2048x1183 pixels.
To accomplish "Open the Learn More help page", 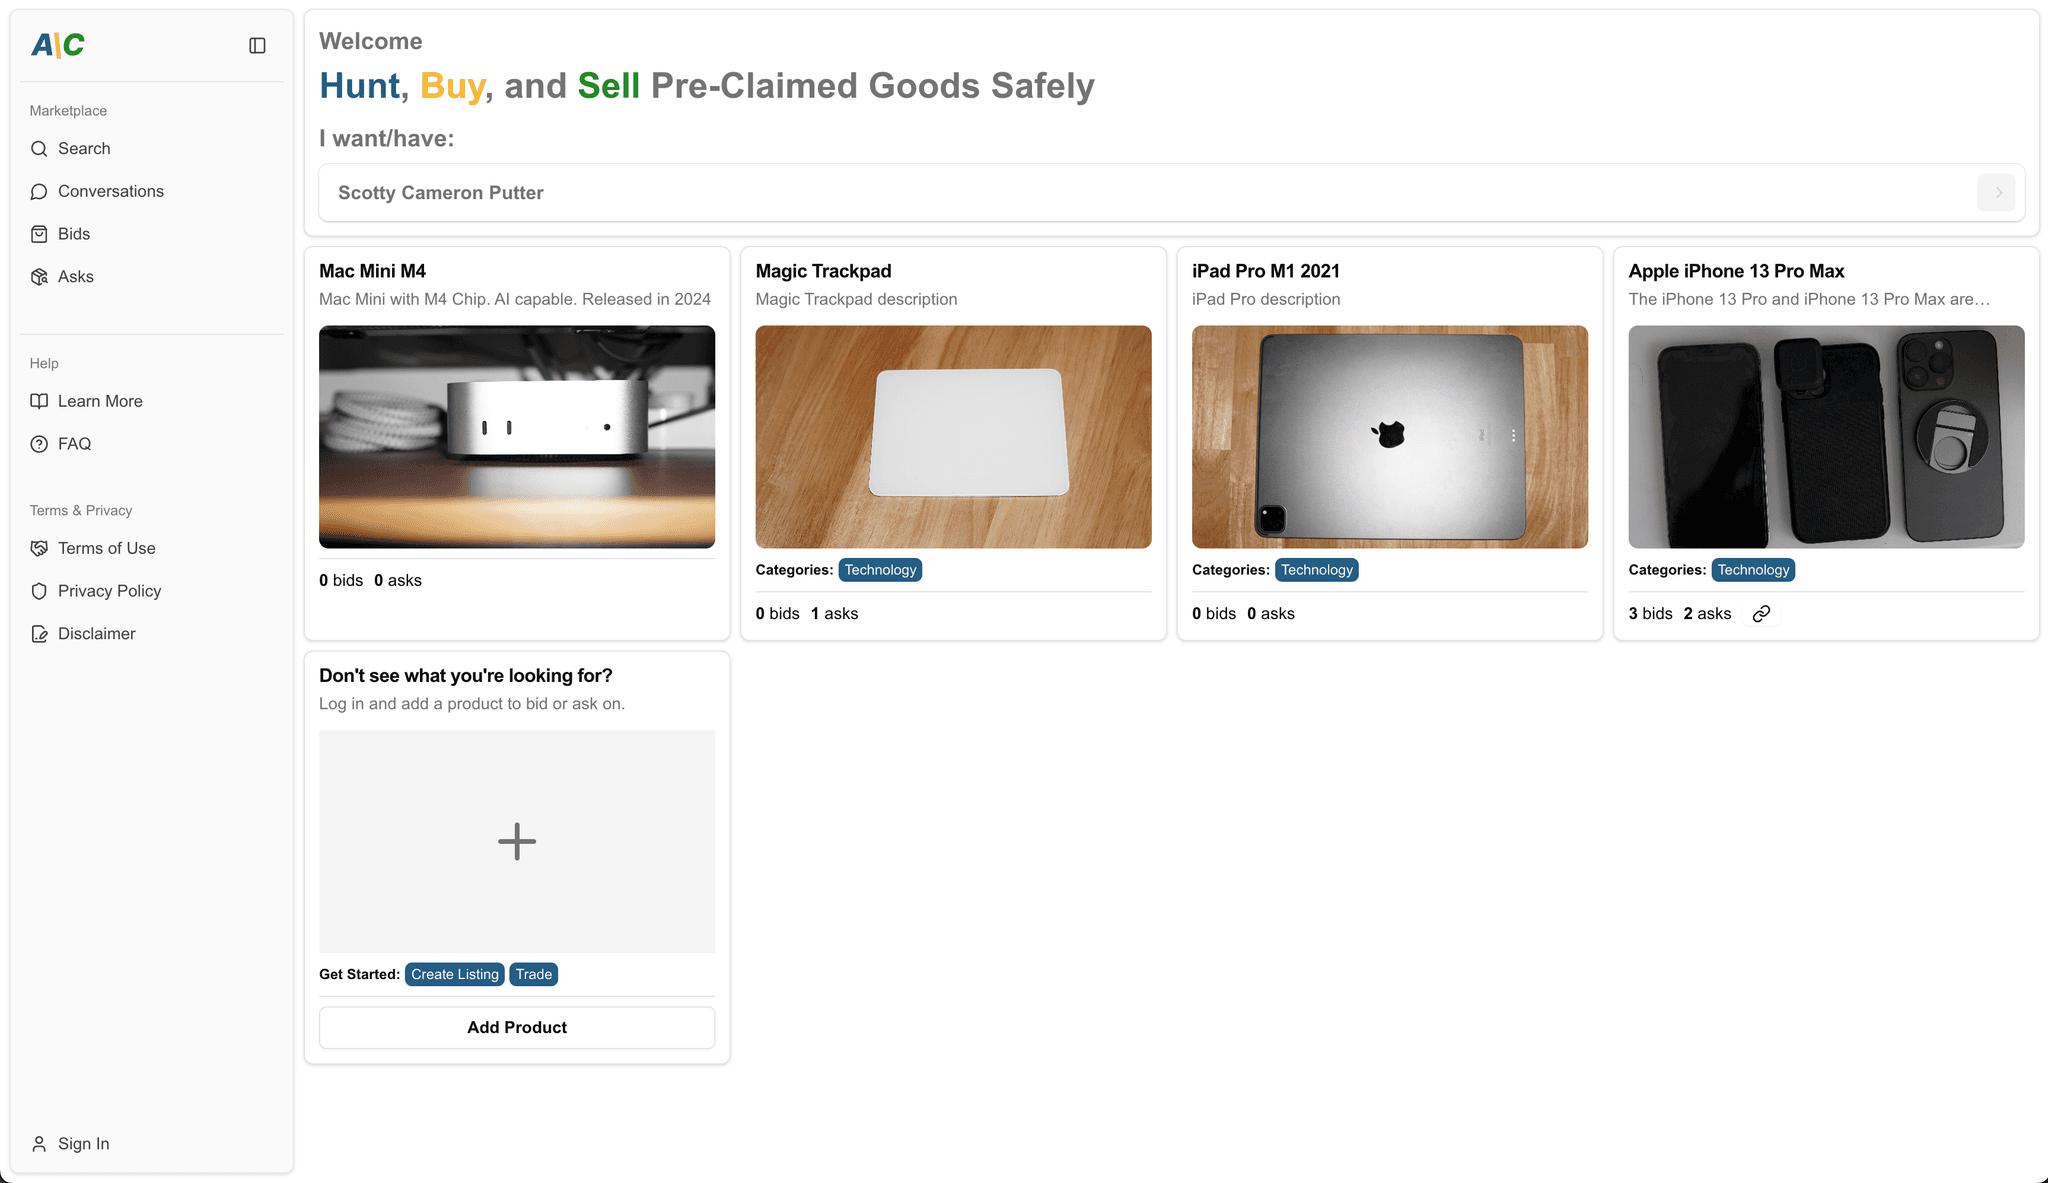I will click(x=100, y=401).
